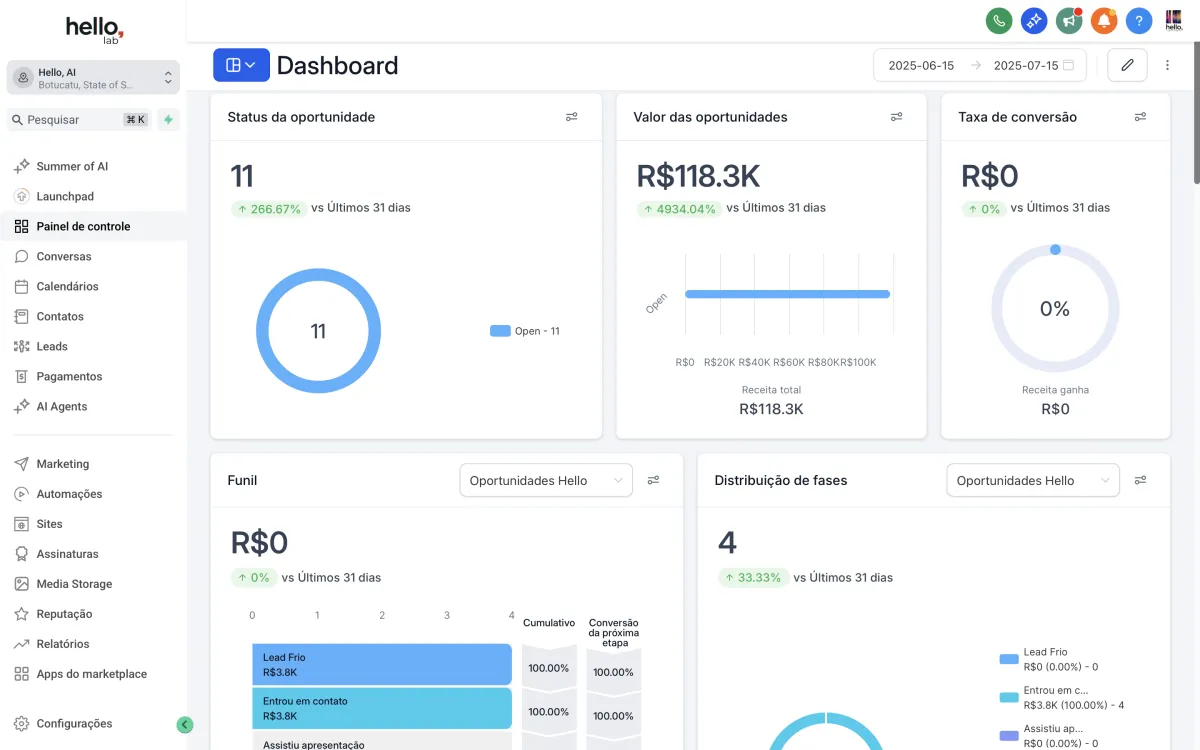Set the start date 2025-06-15
This screenshot has width=1200, height=750.
(921, 65)
